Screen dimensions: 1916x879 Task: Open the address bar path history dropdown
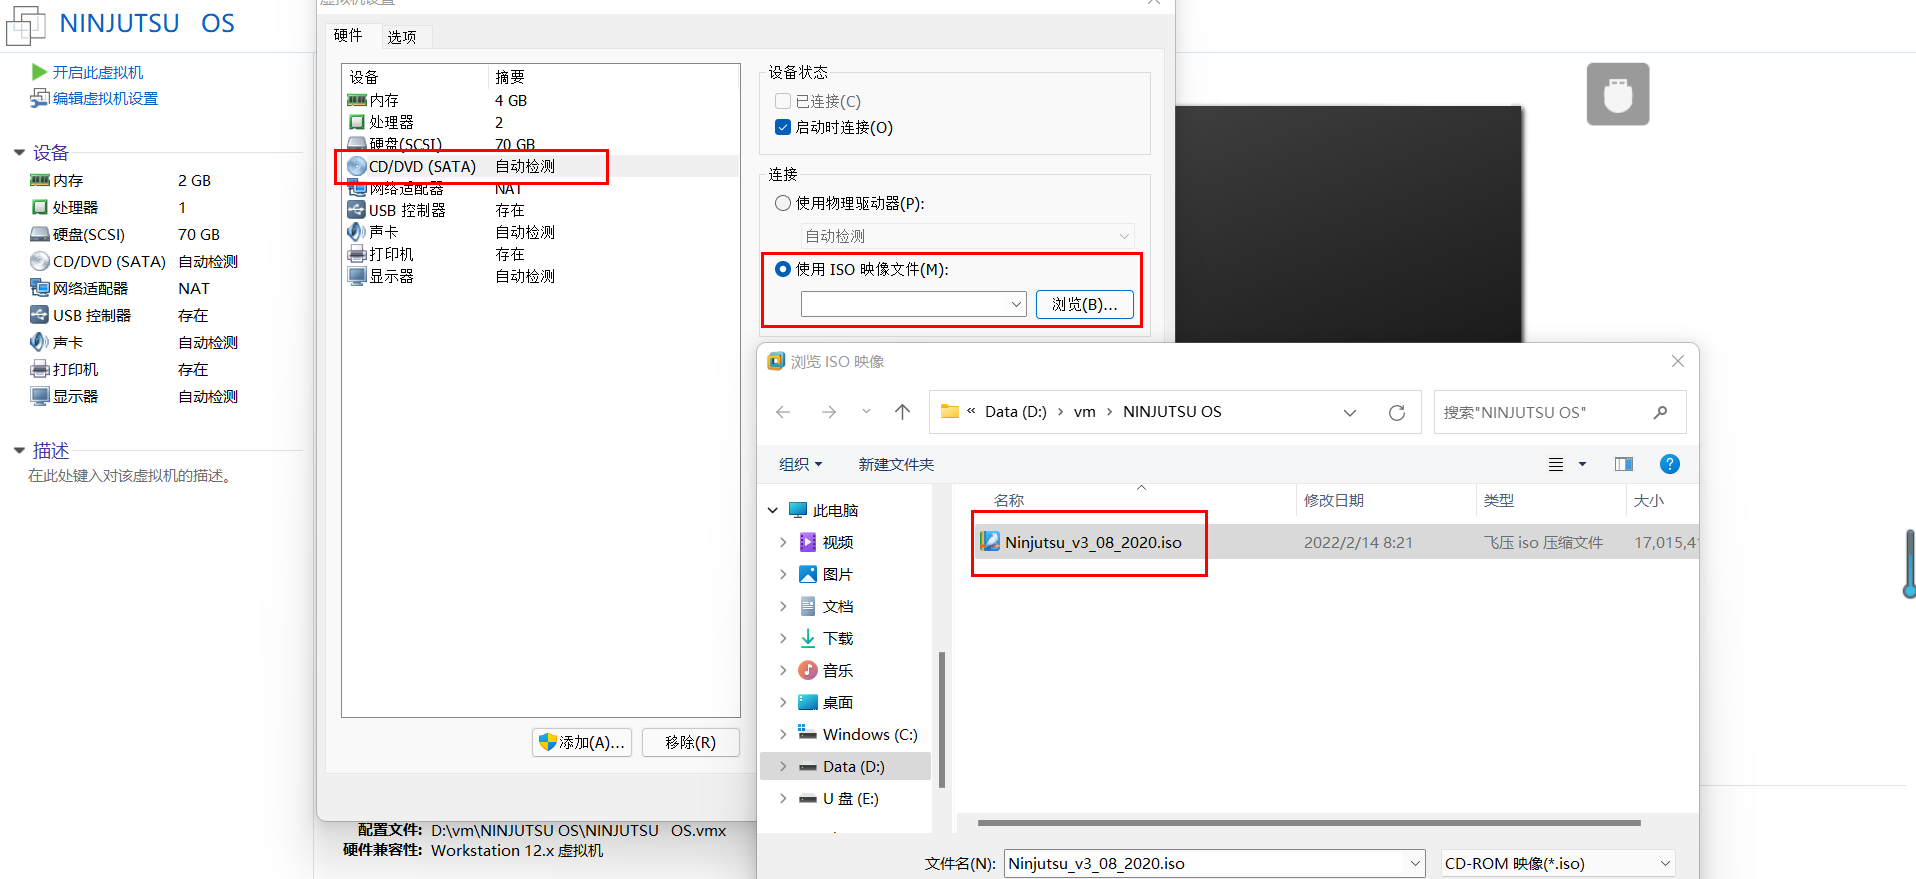tap(1349, 412)
